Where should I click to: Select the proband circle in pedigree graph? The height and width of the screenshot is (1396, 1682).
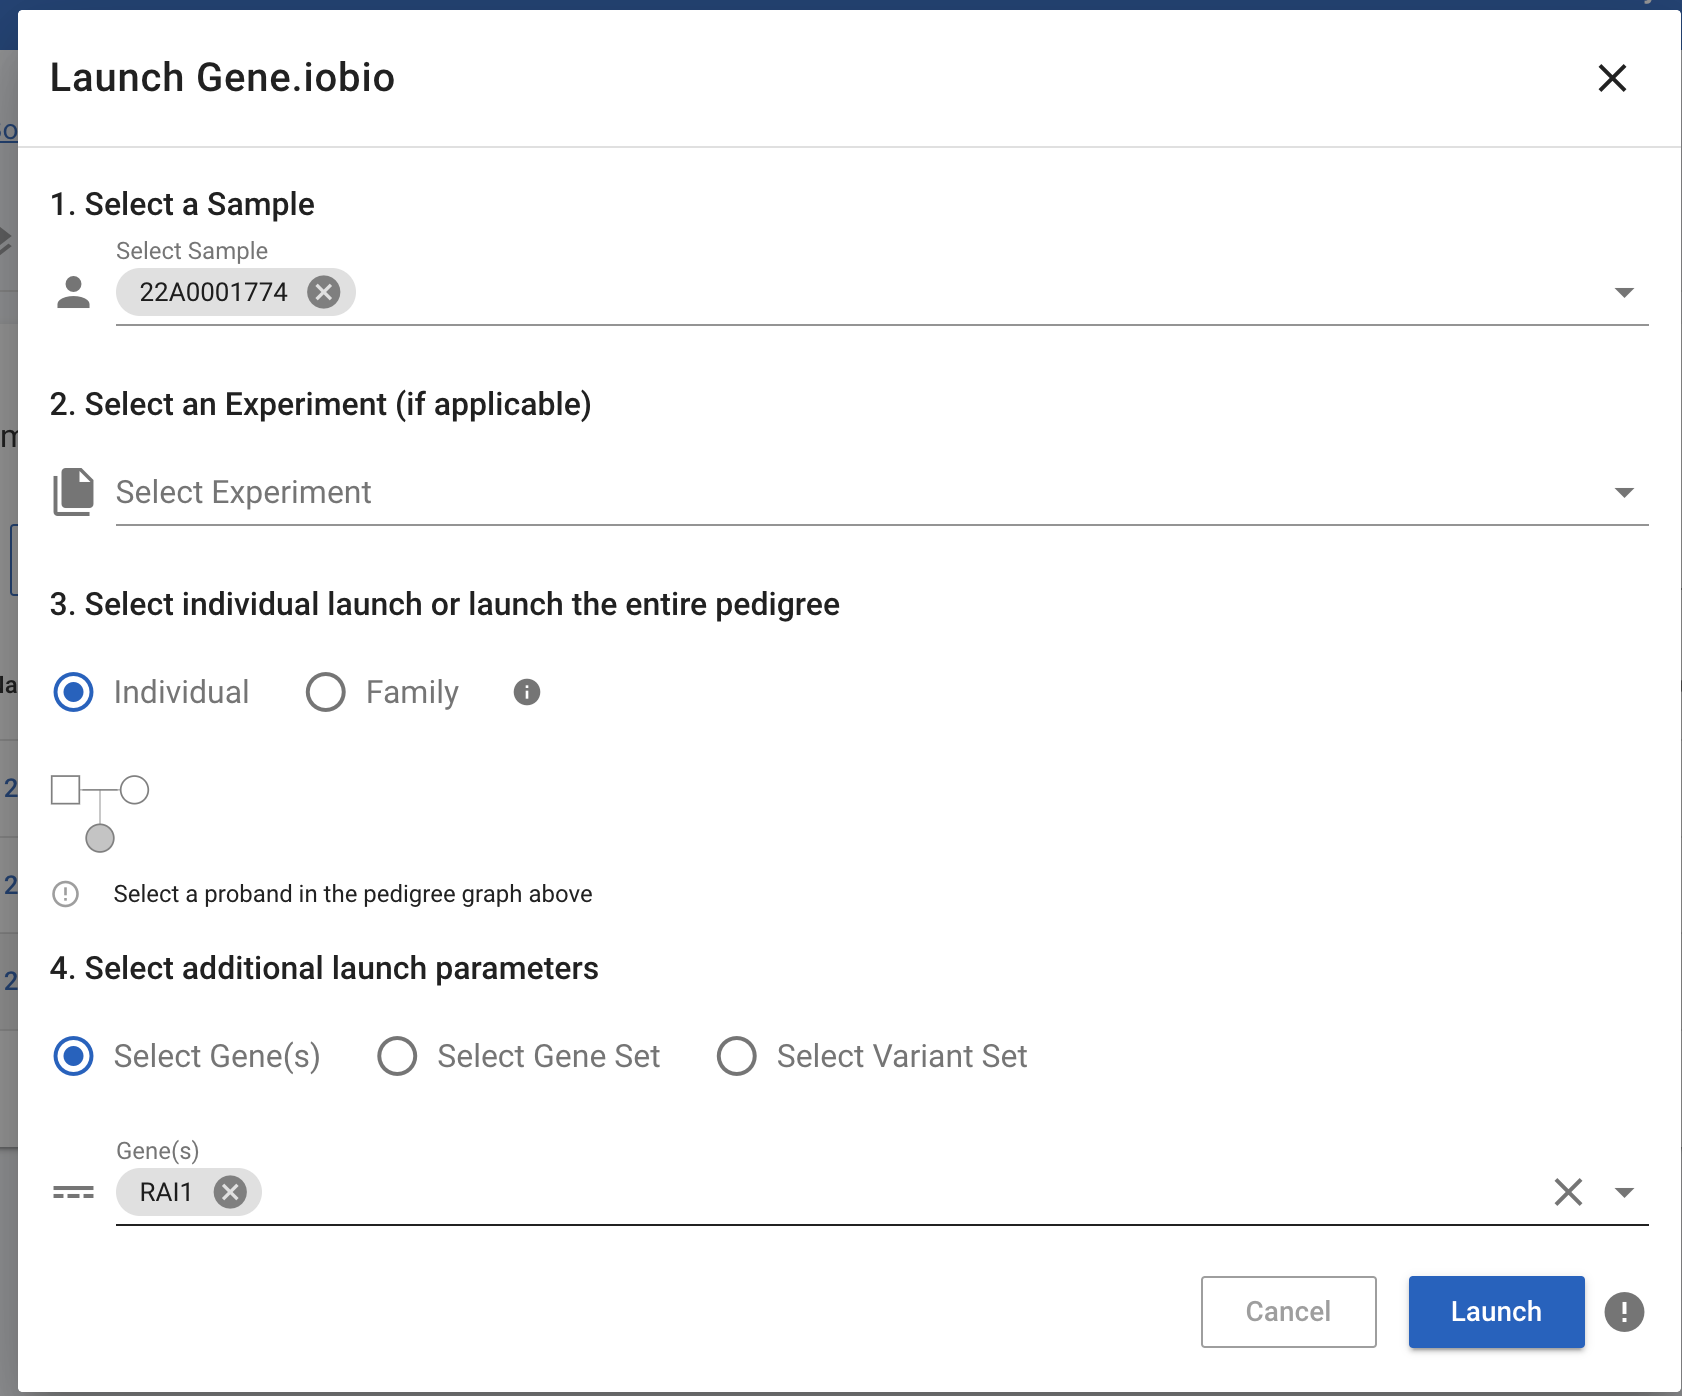pyautogui.click(x=99, y=838)
